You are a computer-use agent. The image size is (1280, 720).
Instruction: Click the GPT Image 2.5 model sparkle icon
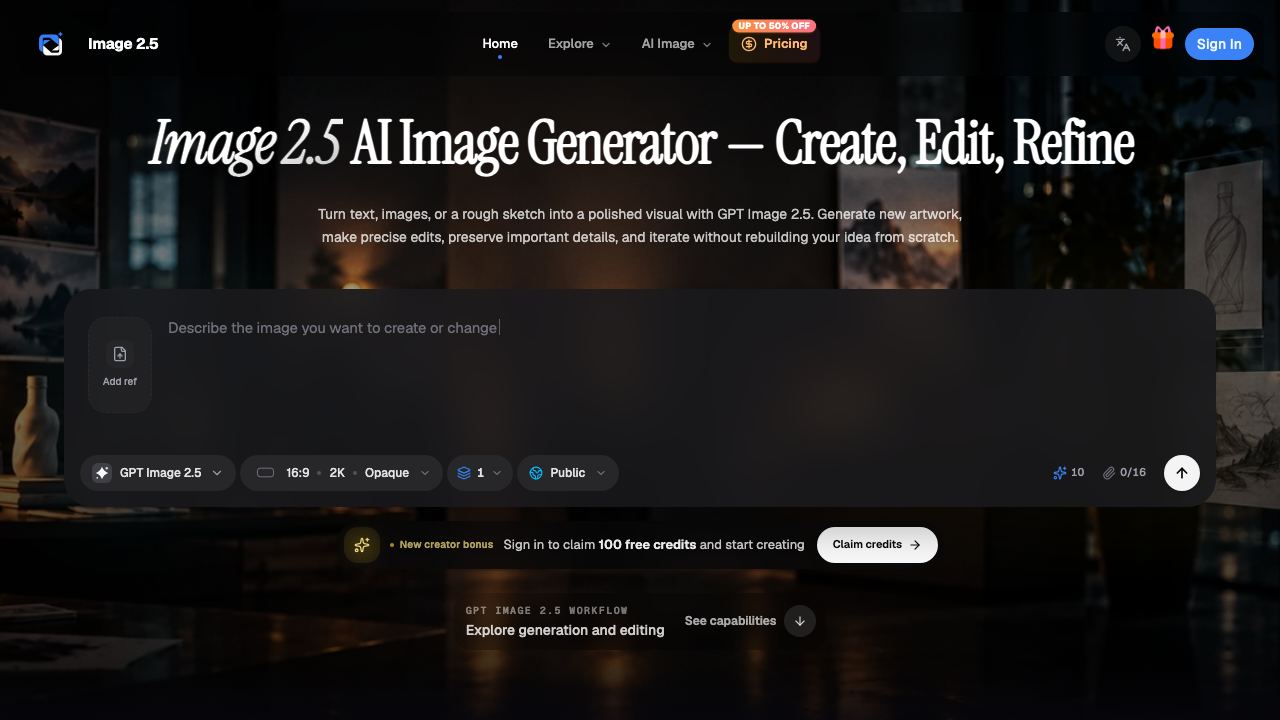(x=102, y=473)
